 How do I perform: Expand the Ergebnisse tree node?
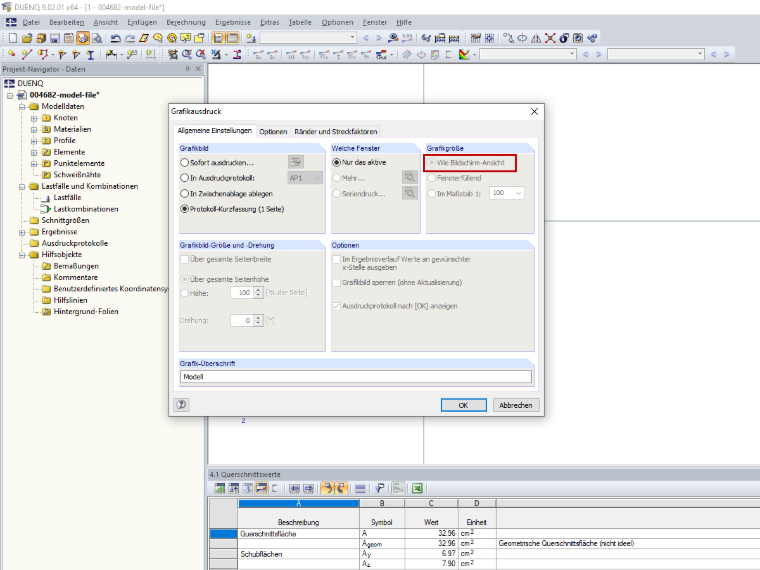pyautogui.click(x=22, y=232)
